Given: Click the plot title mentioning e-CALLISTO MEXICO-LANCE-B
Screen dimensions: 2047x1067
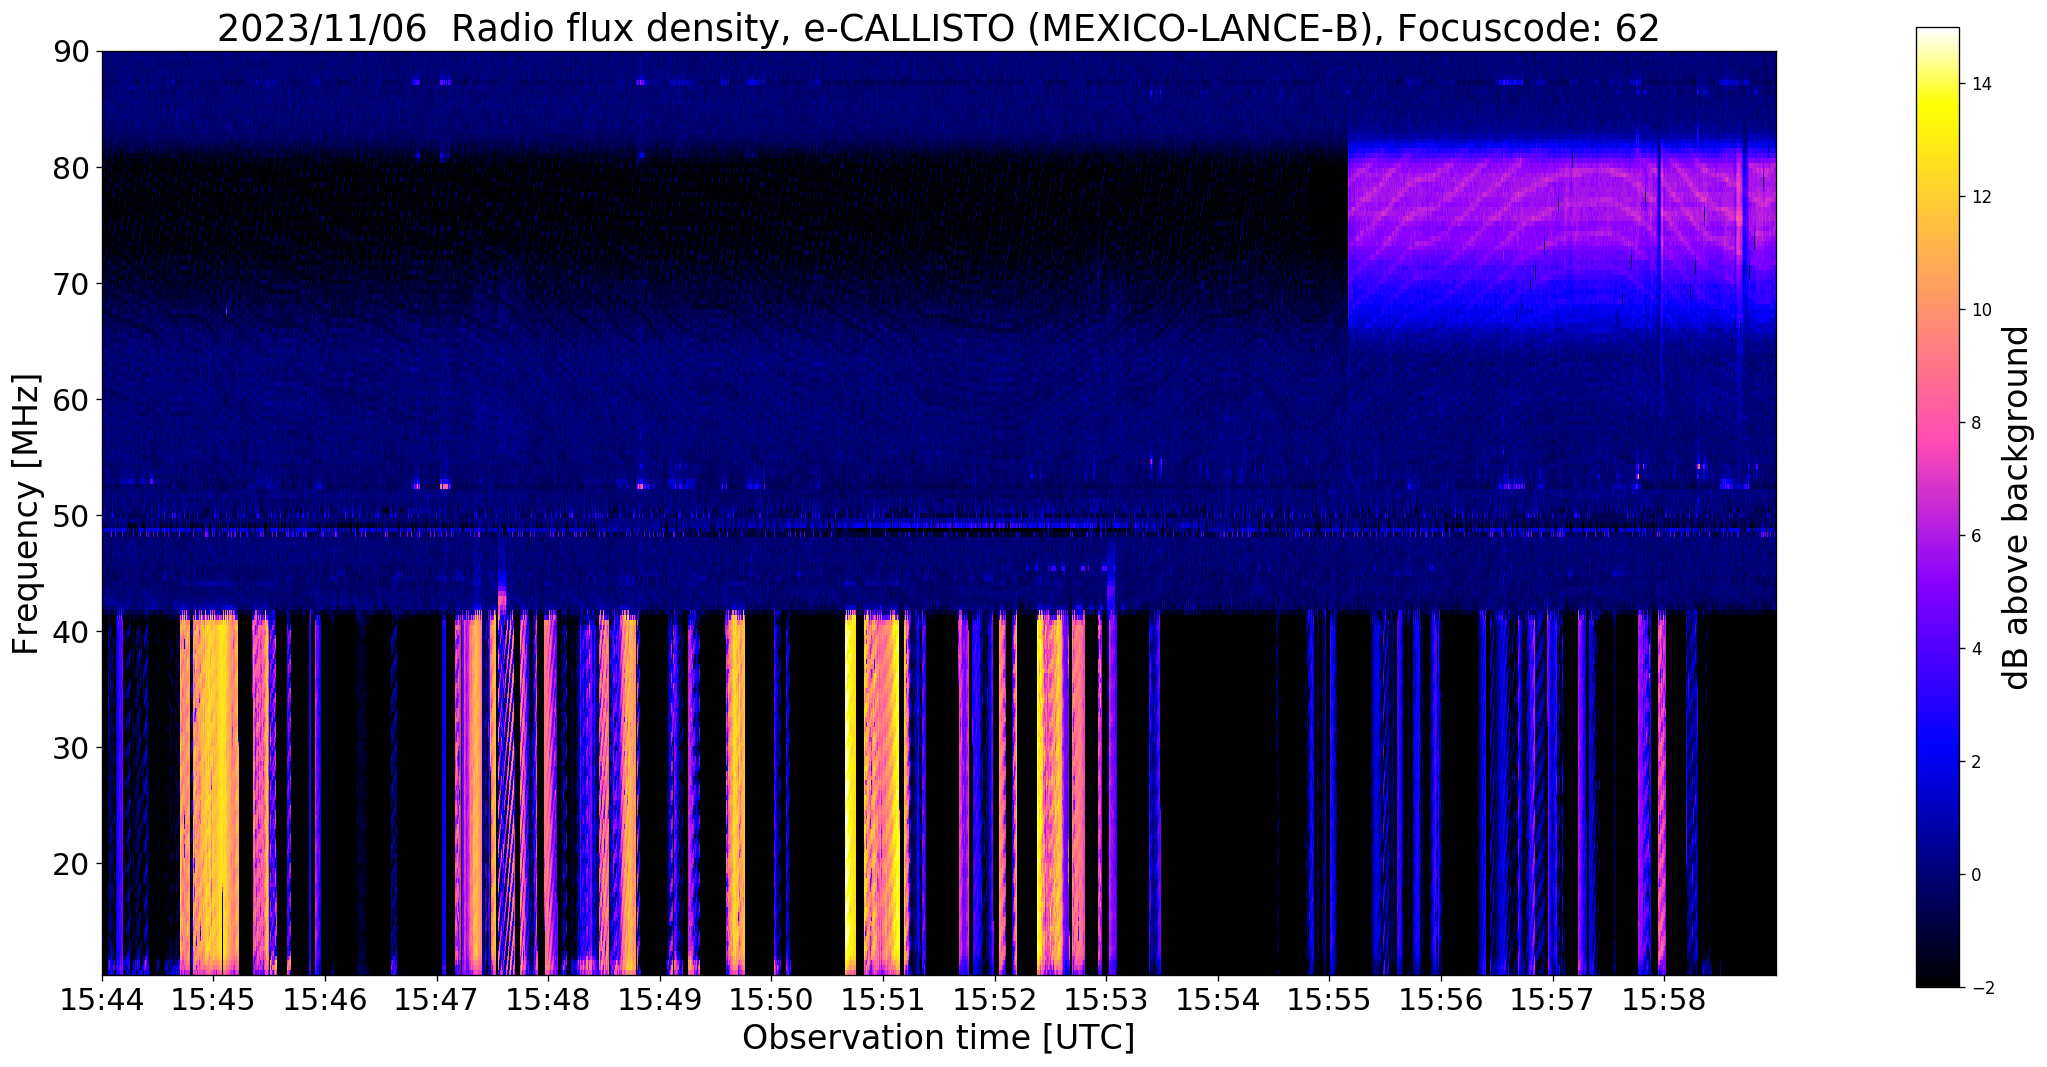Looking at the screenshot, I should [938, 28].
